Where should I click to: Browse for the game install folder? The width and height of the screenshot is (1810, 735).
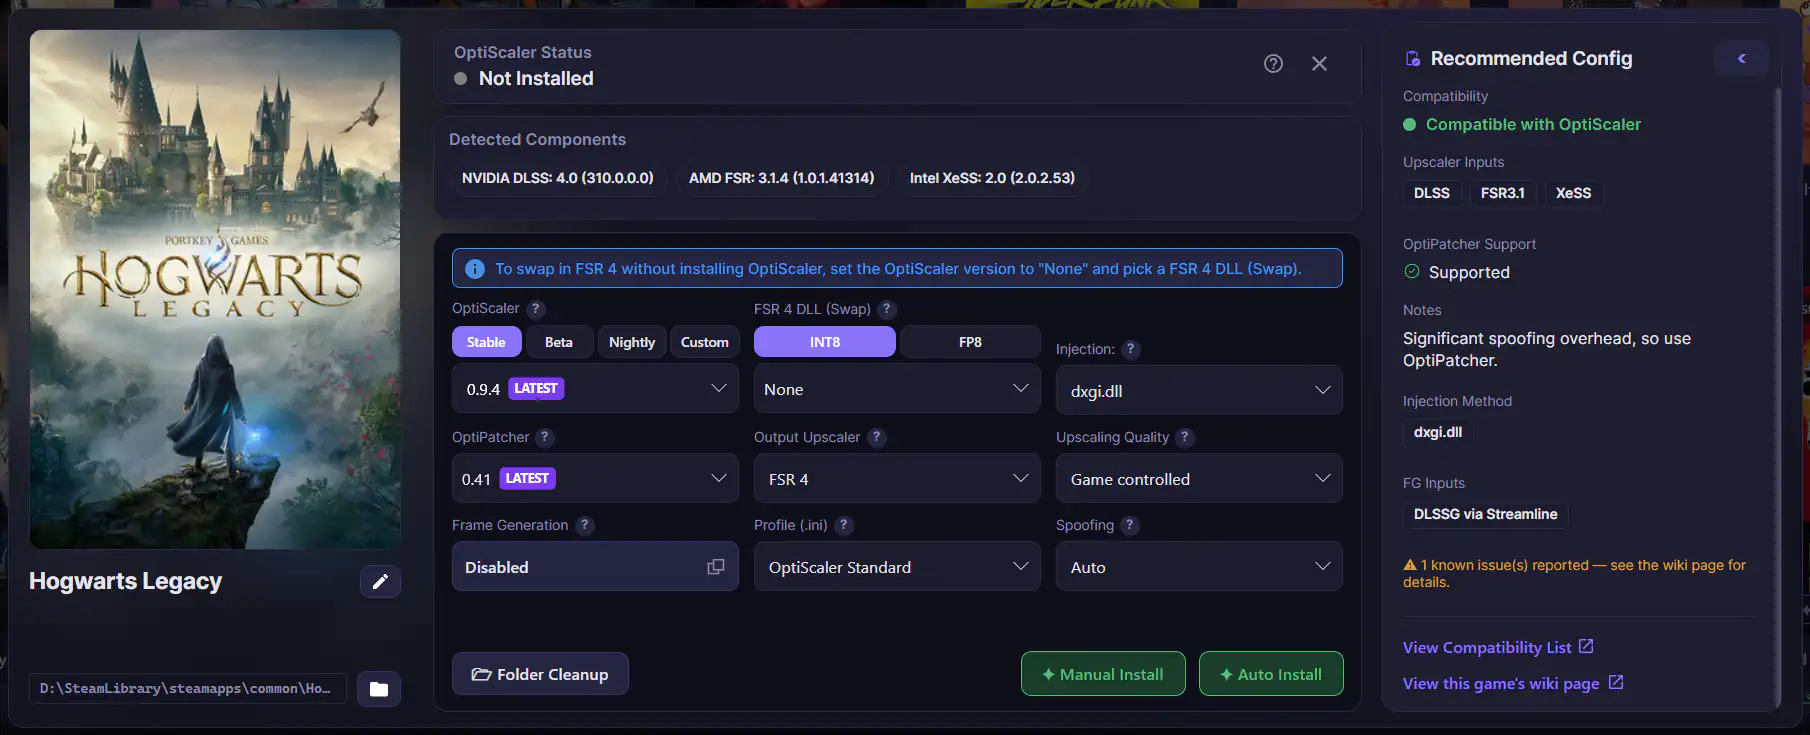tap(379, 689)
